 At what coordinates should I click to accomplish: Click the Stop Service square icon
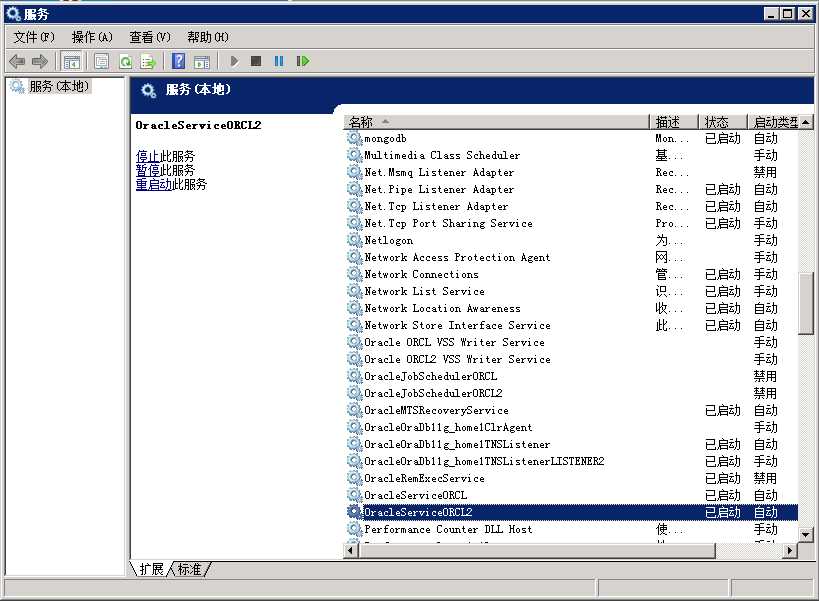click(256, 62)
